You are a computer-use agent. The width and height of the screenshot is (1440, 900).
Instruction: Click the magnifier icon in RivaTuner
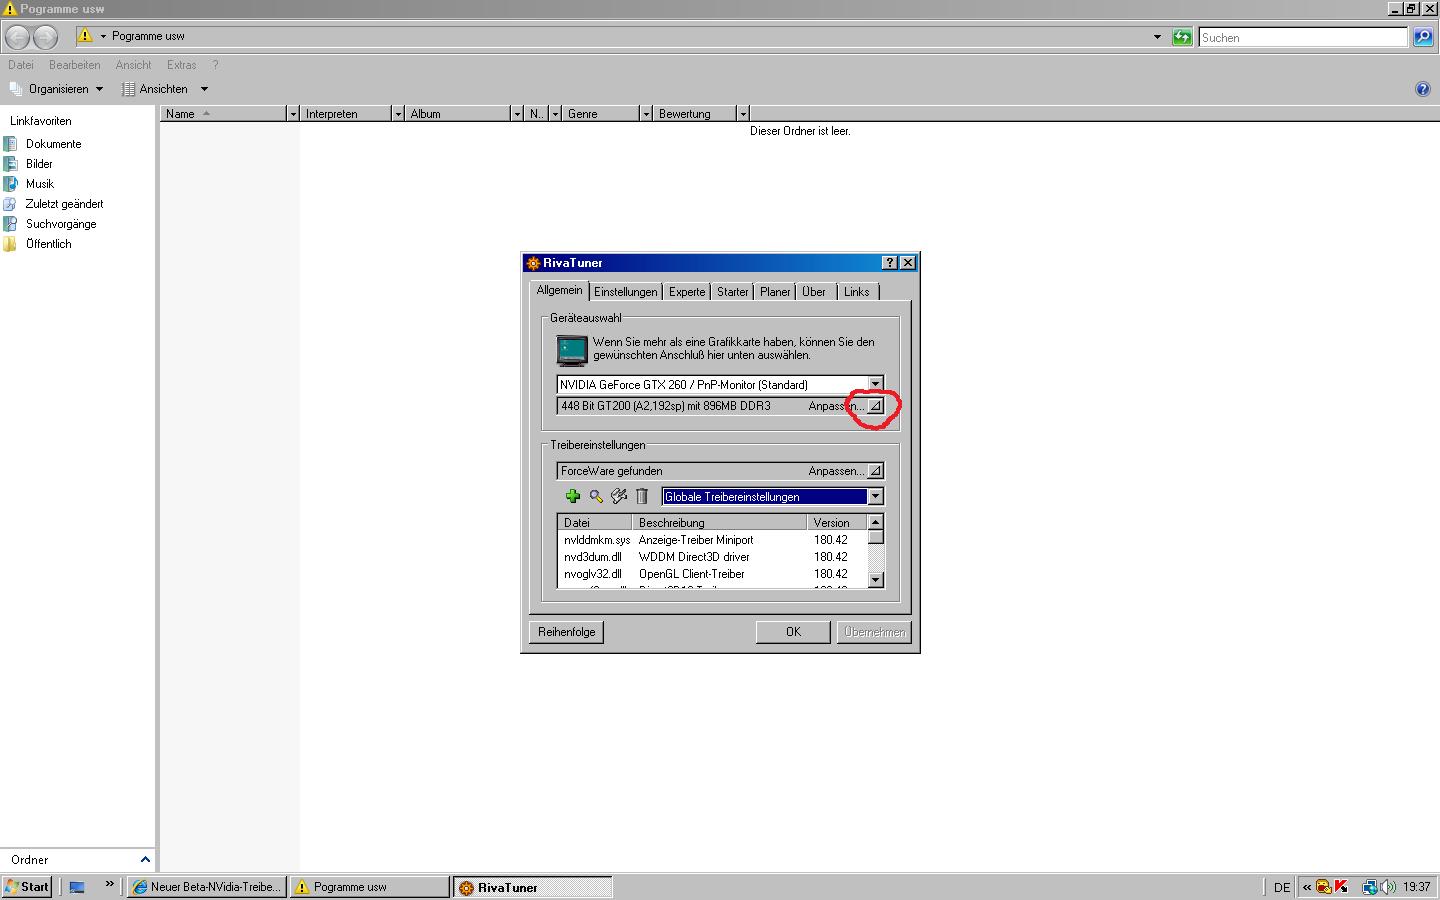[596, 496]
